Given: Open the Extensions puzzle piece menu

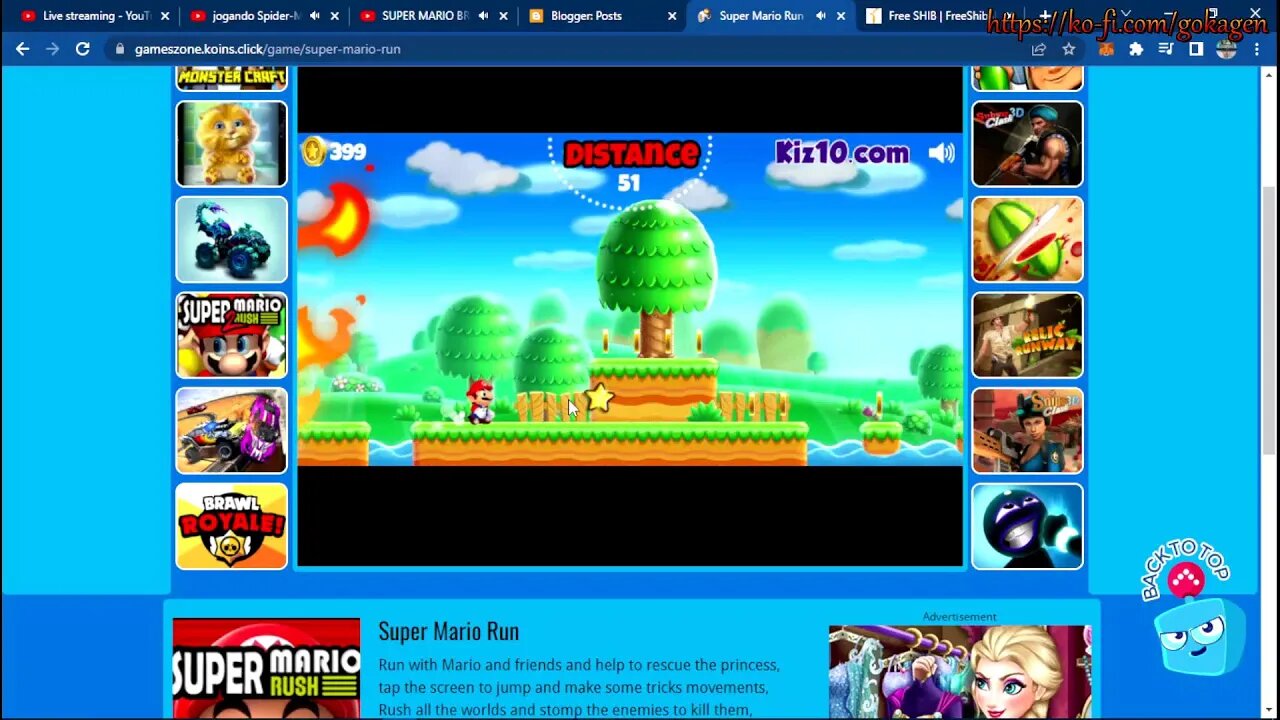Looking at the screenshot, I should 1136,49.
